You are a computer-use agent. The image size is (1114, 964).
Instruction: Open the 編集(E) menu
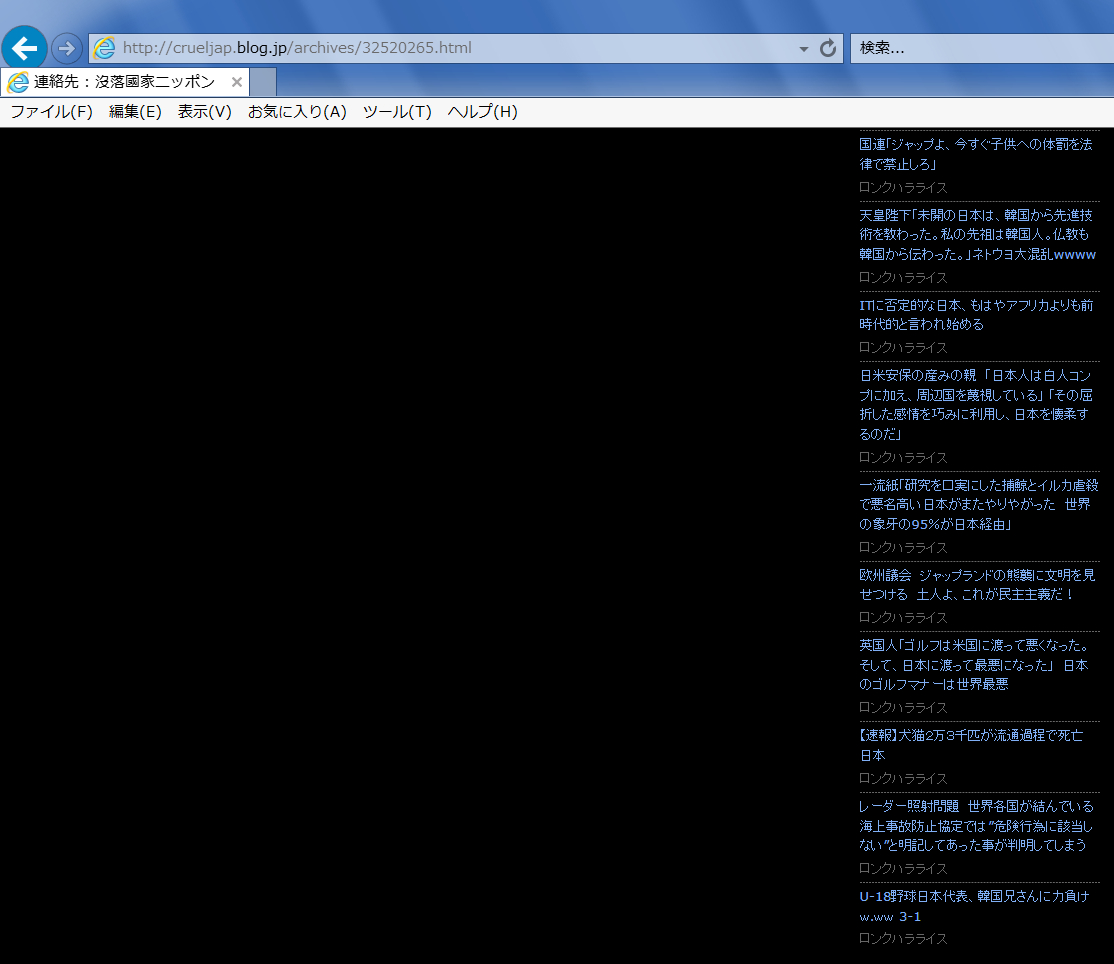click(135, 112)
